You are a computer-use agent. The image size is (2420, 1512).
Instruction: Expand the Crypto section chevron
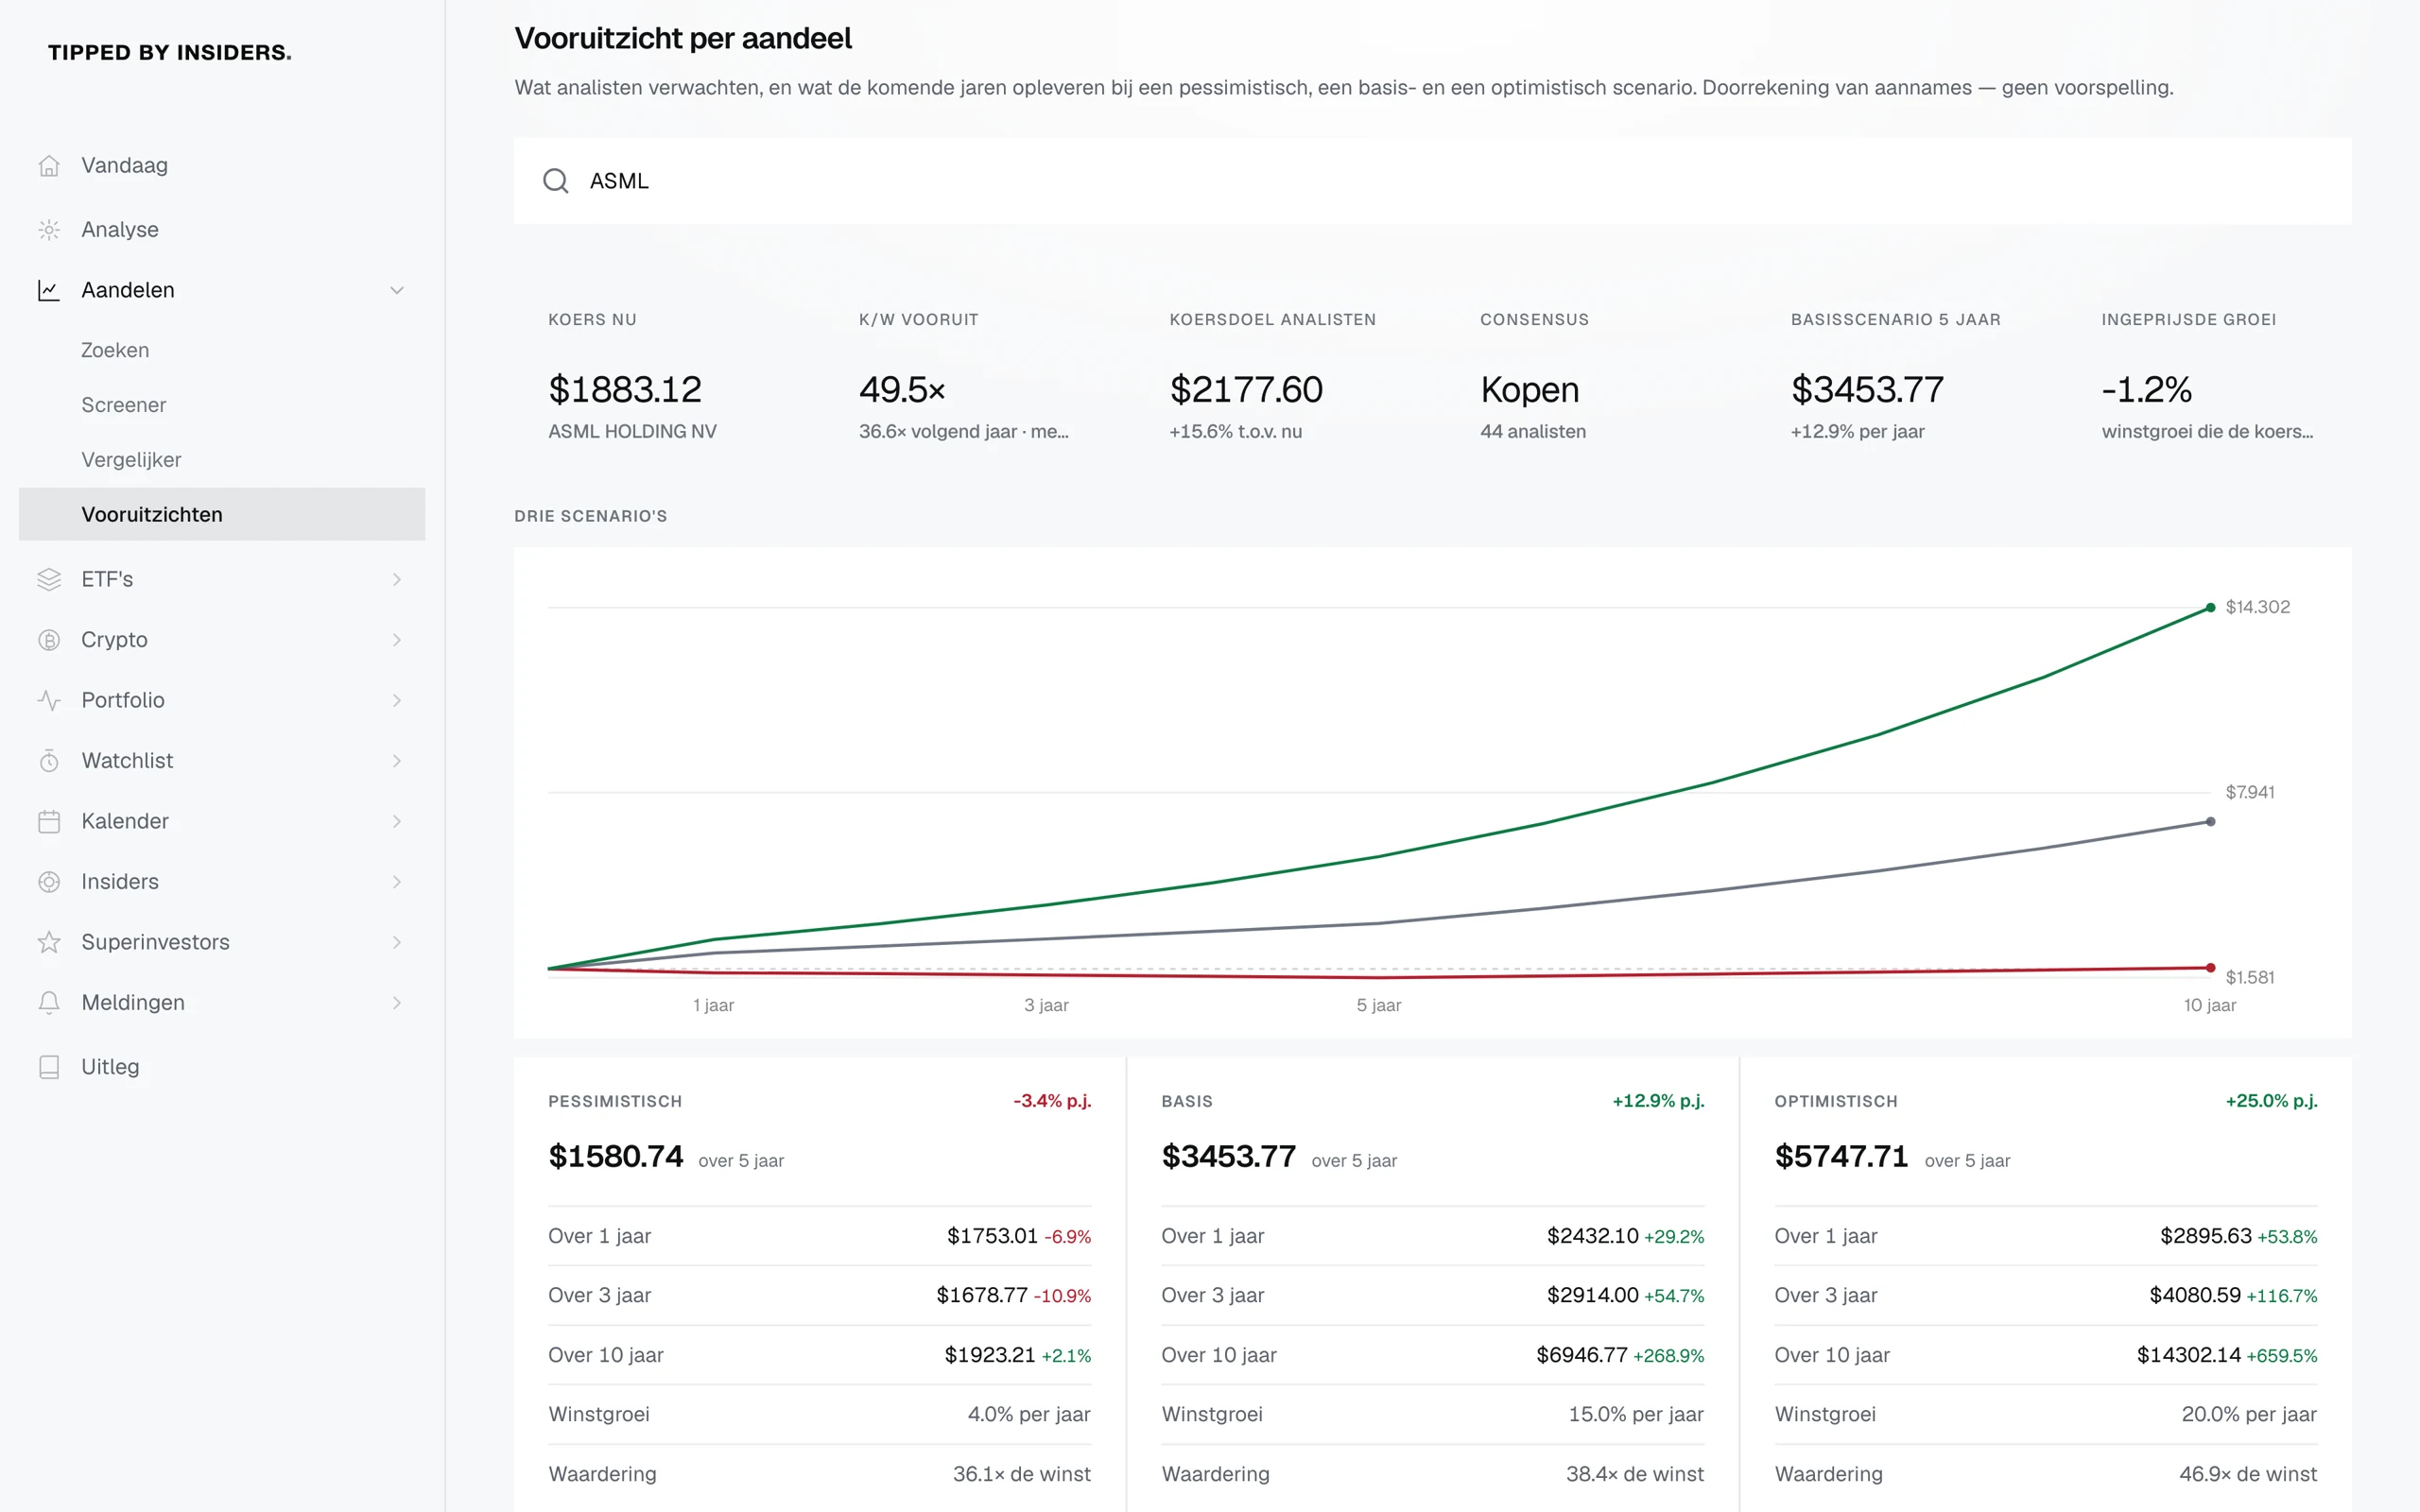click(x=397, y=640)
